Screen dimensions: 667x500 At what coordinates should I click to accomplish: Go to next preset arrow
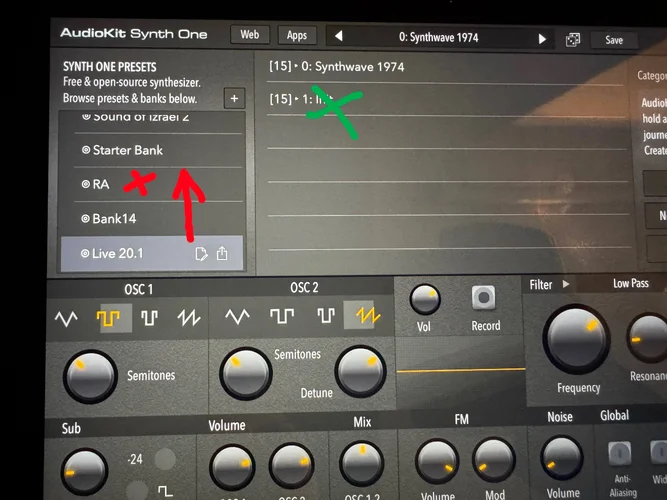point(542,39)
